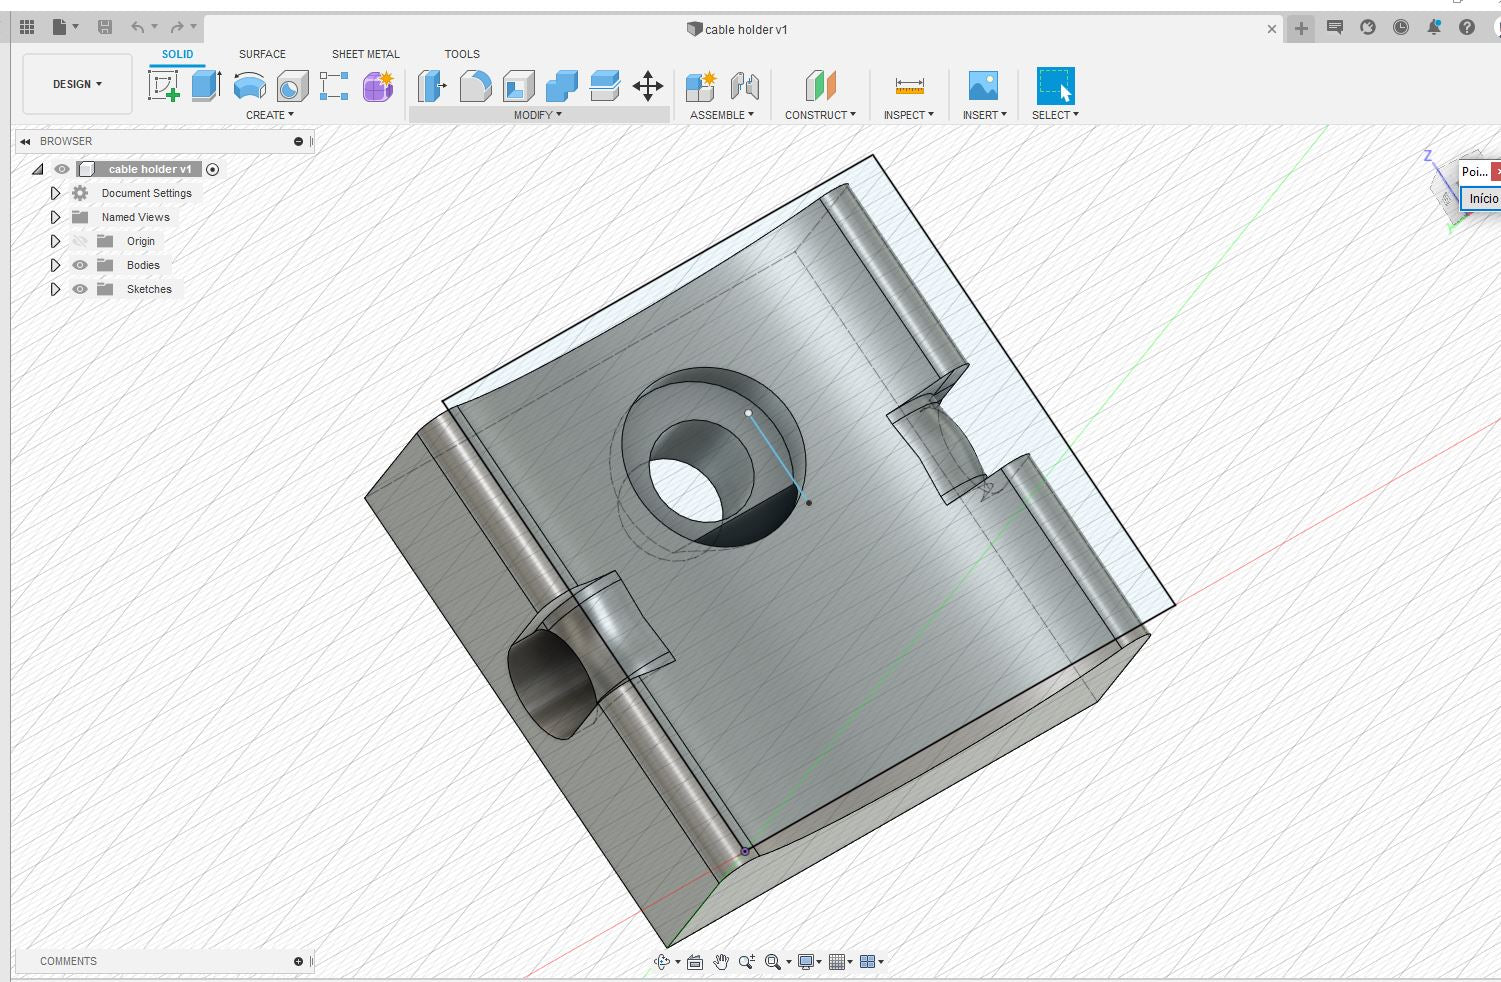Hide the Bodies folder visibility eye
The width and height of the screenshot is (1501, 982).
click(x=80, y=265)
